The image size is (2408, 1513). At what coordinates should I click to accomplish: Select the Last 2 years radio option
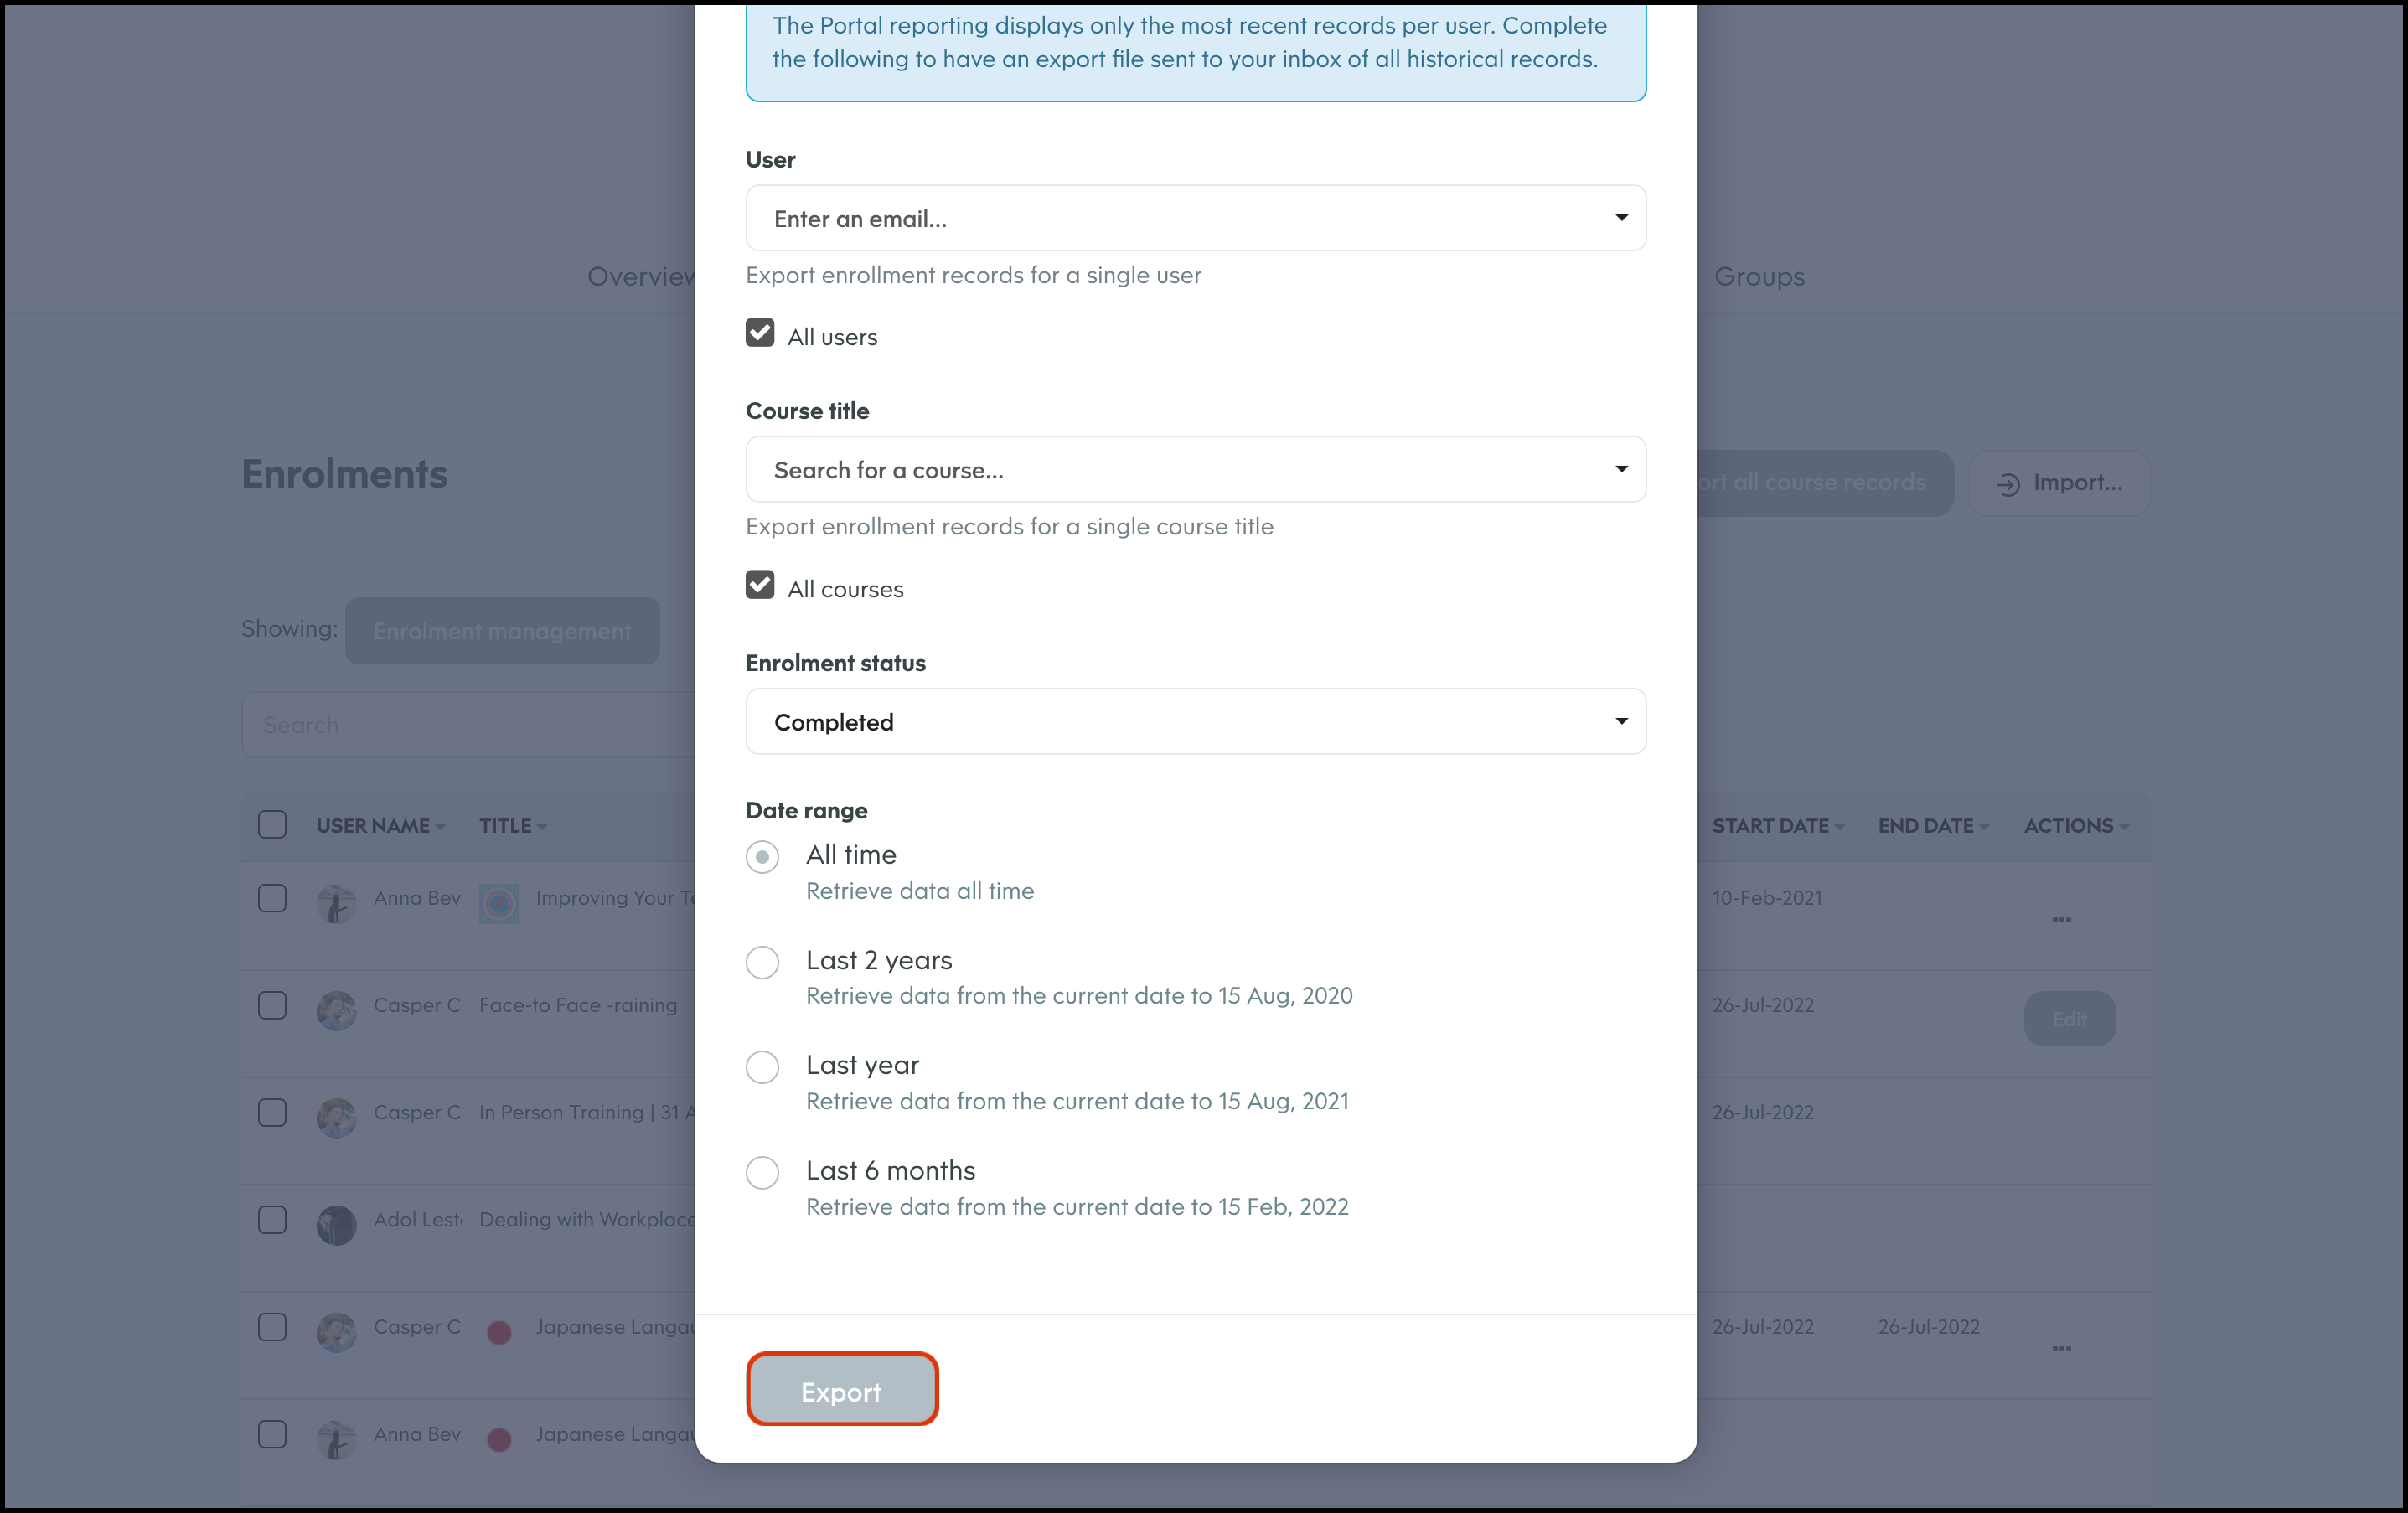tap(762, 962)
